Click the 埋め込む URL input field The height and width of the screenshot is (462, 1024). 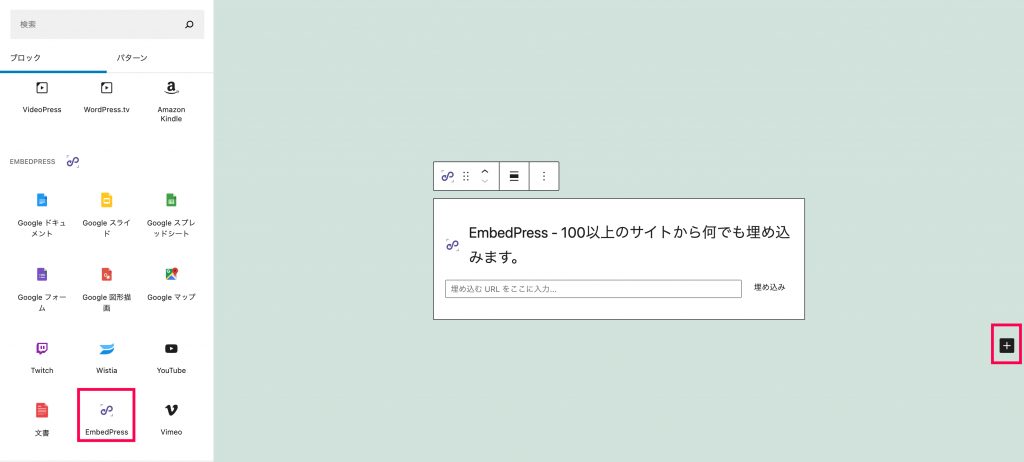[593, 289]
